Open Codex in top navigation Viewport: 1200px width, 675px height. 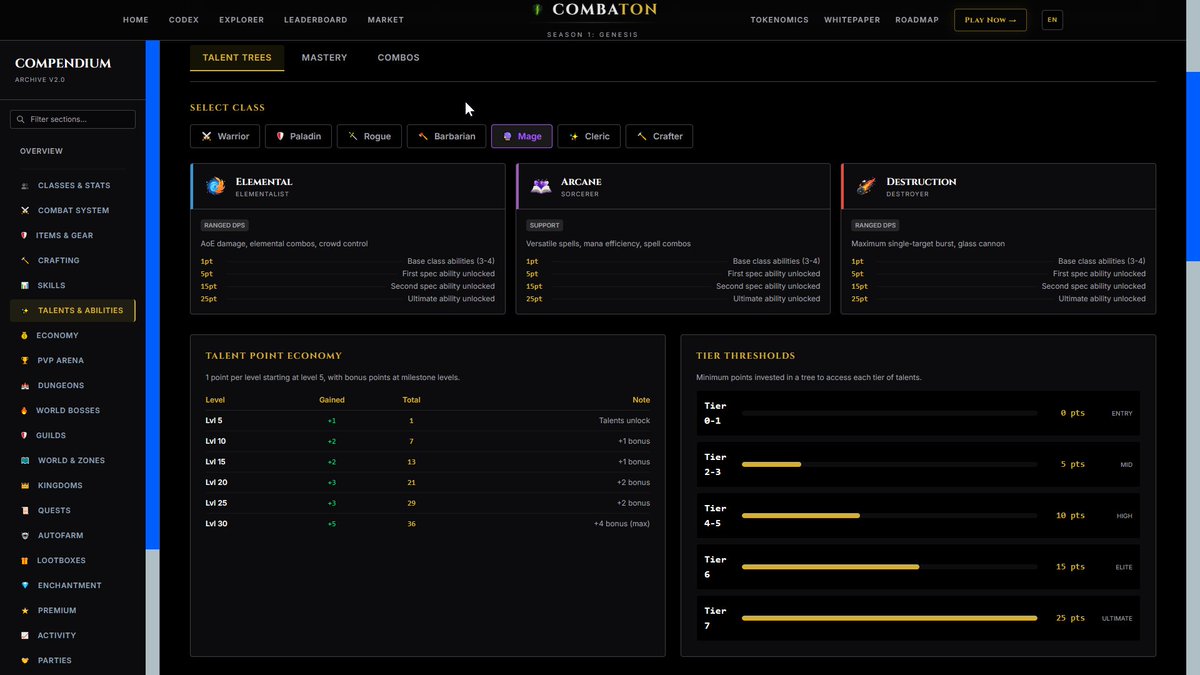coord(184,20)
